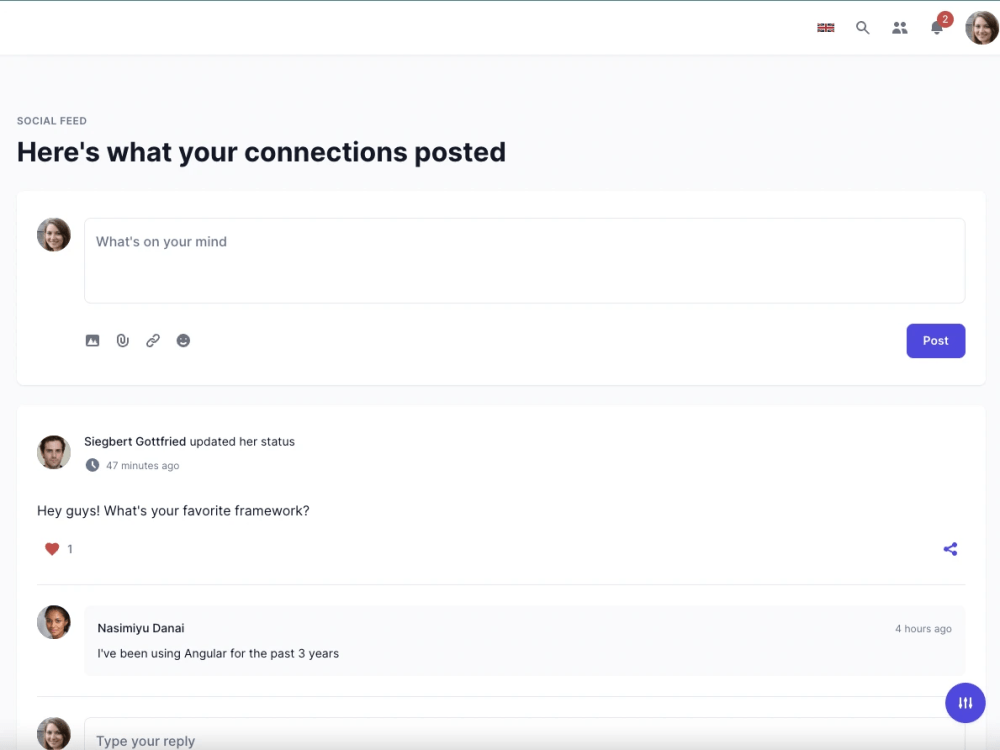Open the language flag selector
This screenshot has width=1000, height=750.
826,27
